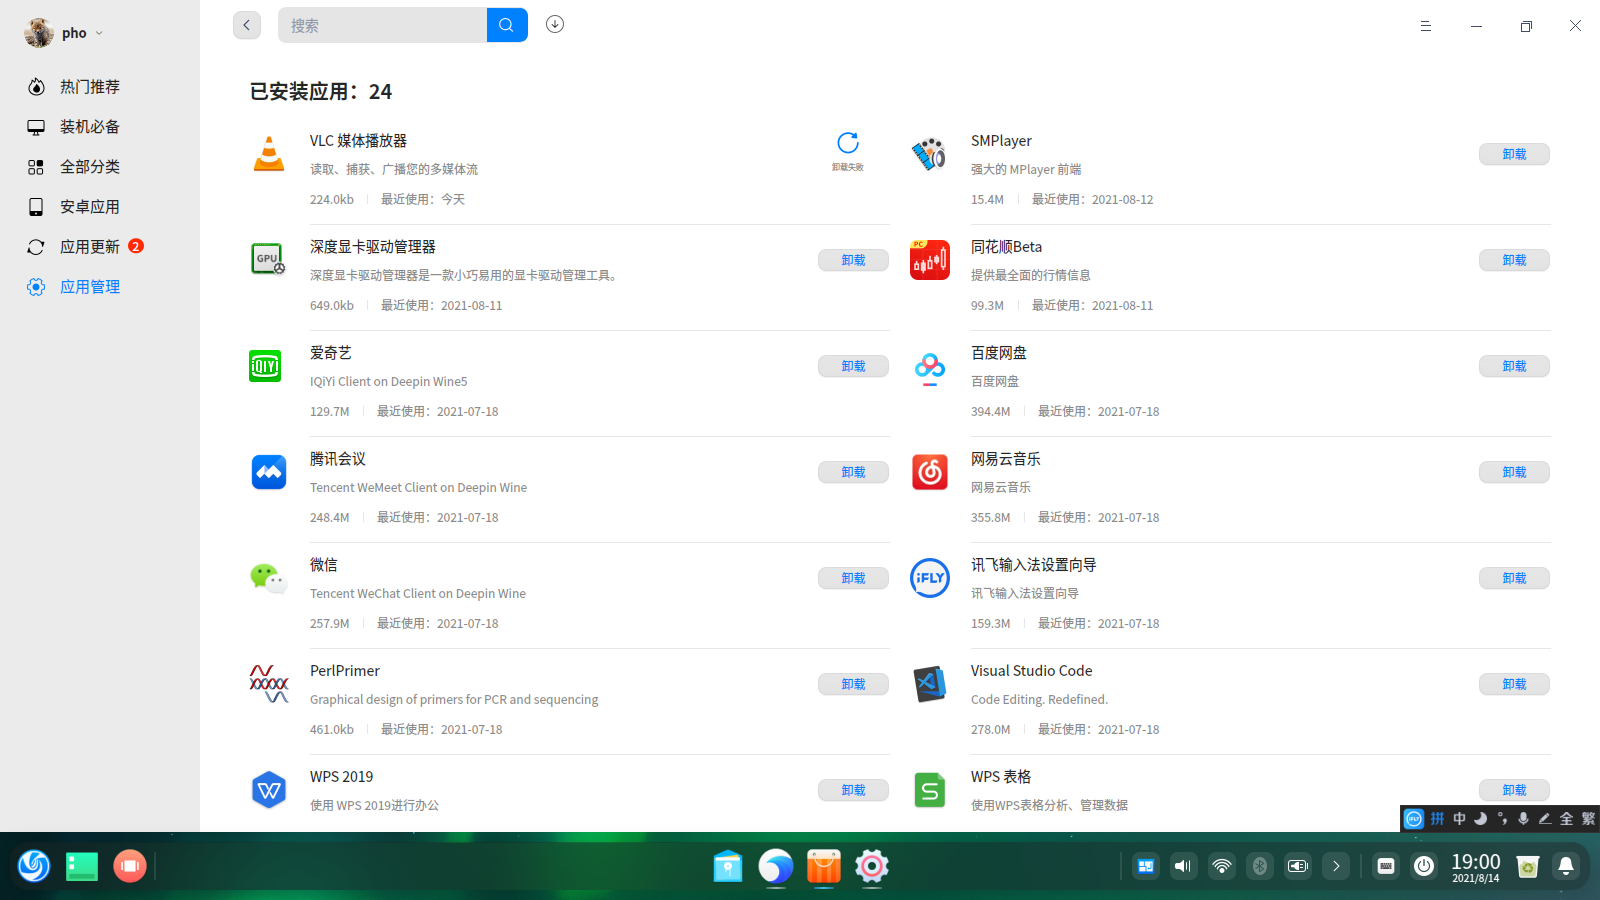The height and width of the screenshot is (900, 1600).
Task: Toggle 繁 traditional Chinese mode
Action: [x=1588, y=819]
